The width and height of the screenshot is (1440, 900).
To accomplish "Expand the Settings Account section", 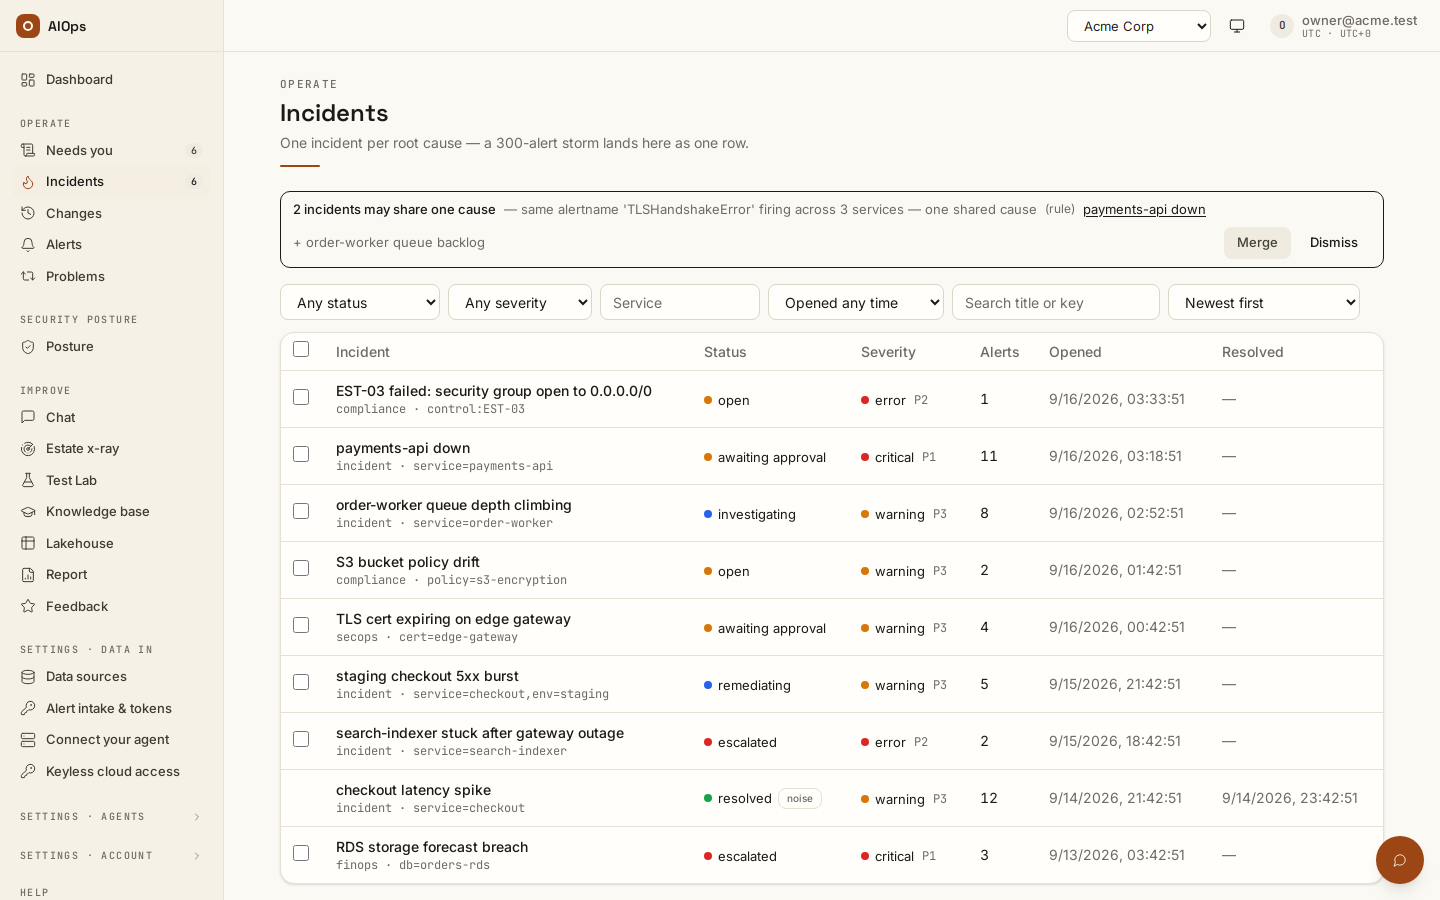I will click(111, 856).
